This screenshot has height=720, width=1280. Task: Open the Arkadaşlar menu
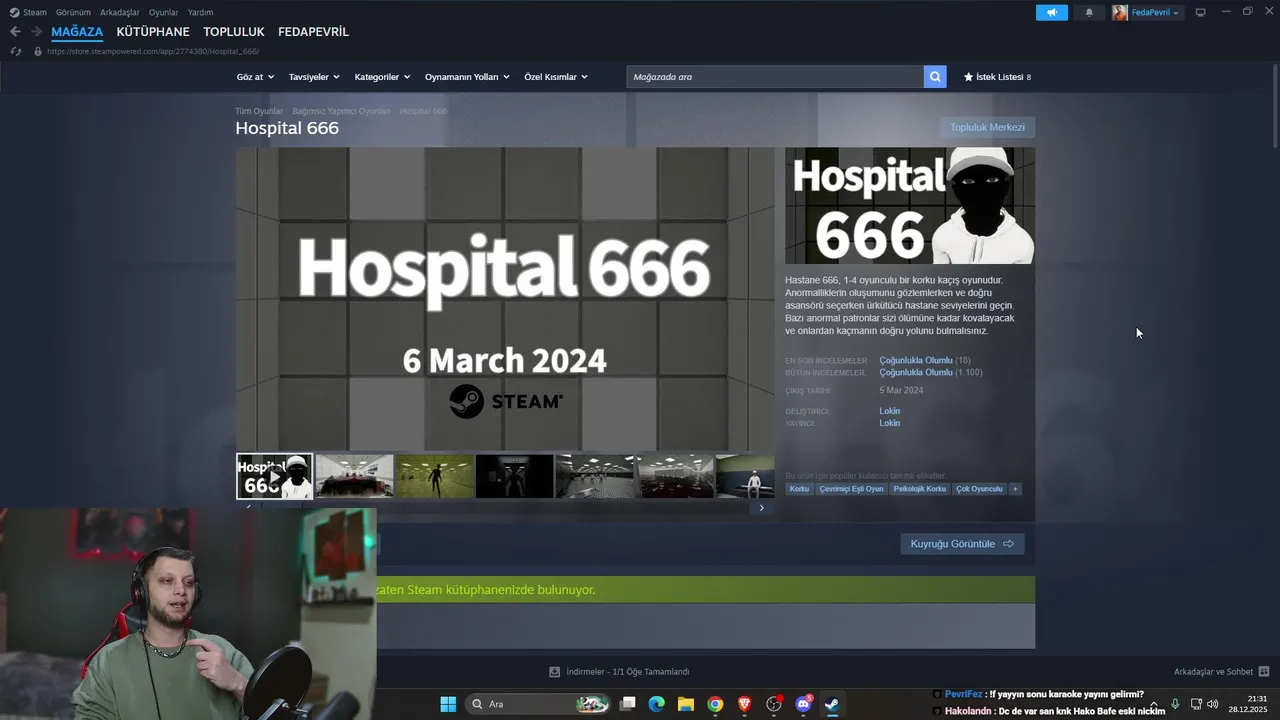[x=120, y=12]
